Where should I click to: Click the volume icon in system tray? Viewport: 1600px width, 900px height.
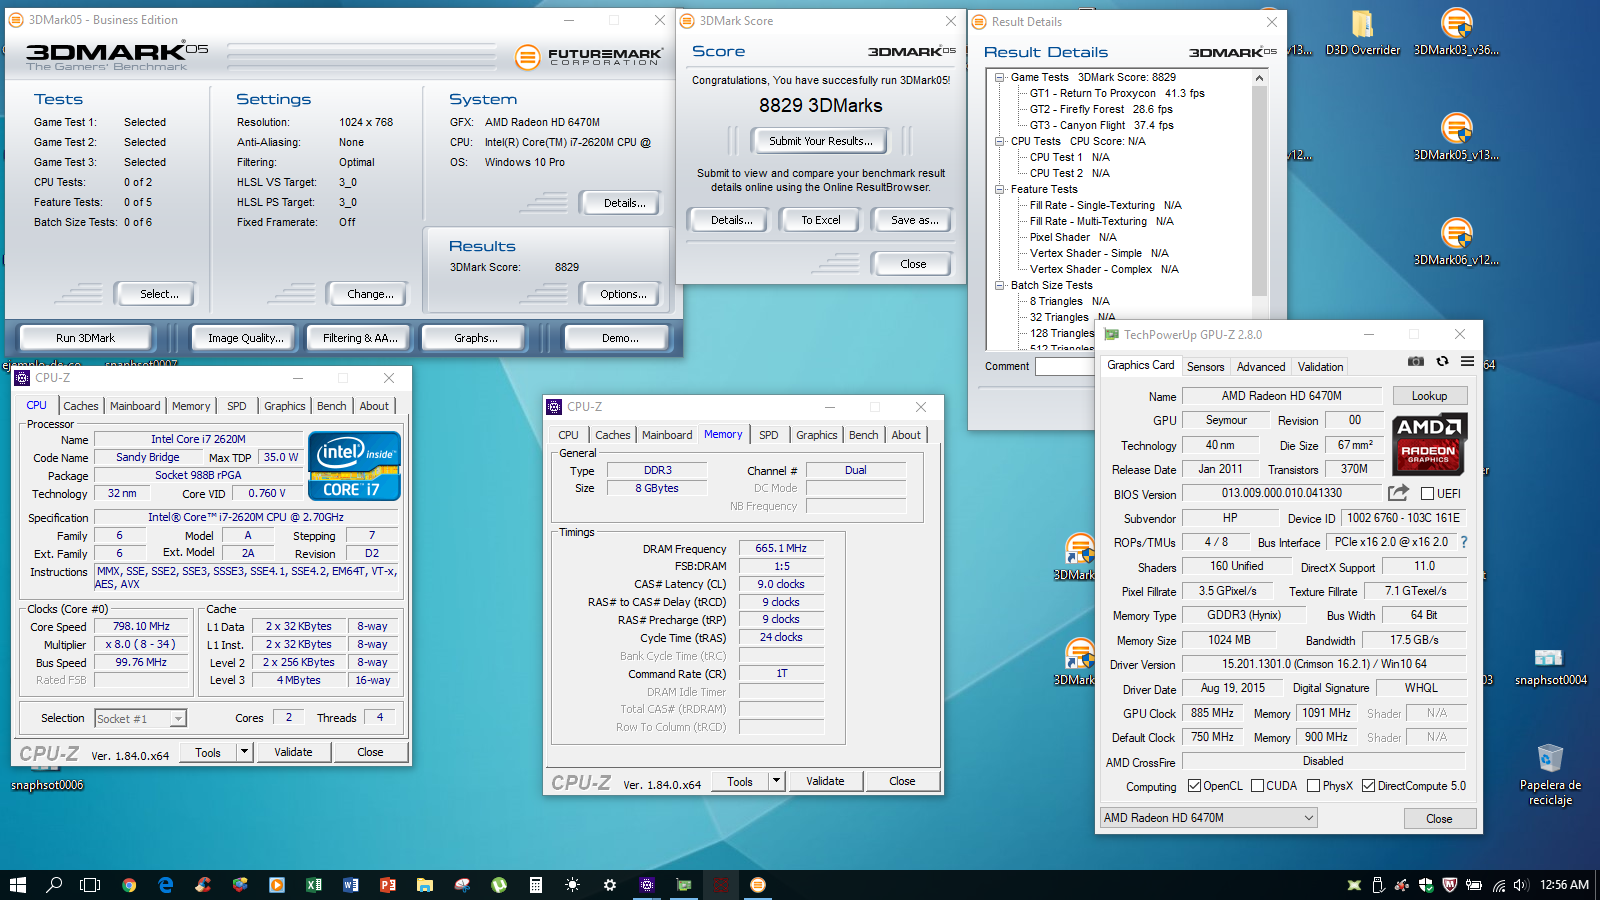[1520, 885]
